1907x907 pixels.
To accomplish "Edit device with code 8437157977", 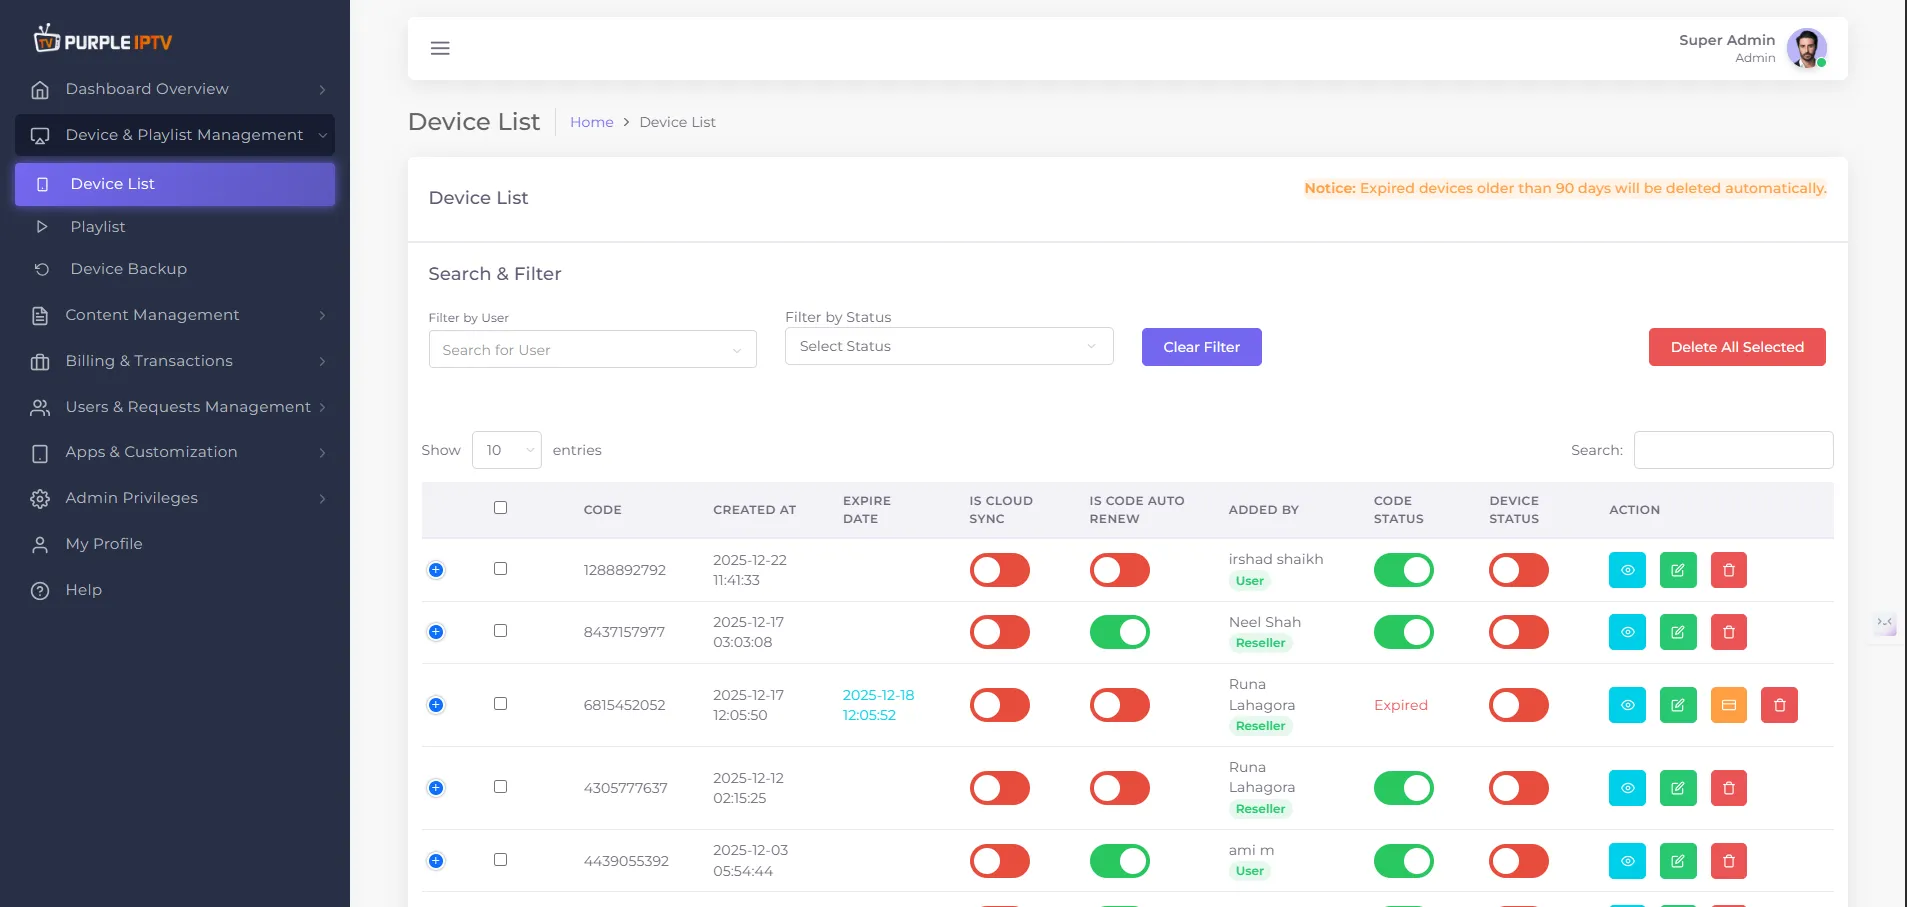I will [x=1678, y=632].
